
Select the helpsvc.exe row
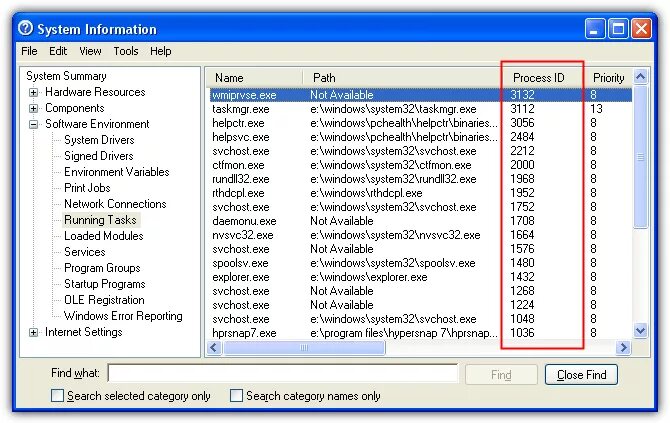pos(420,137)
